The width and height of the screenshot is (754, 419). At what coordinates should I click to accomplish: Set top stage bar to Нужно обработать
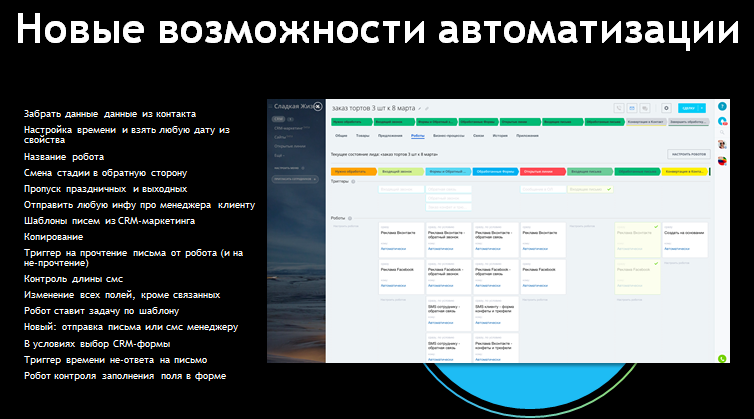coord(352,122)
